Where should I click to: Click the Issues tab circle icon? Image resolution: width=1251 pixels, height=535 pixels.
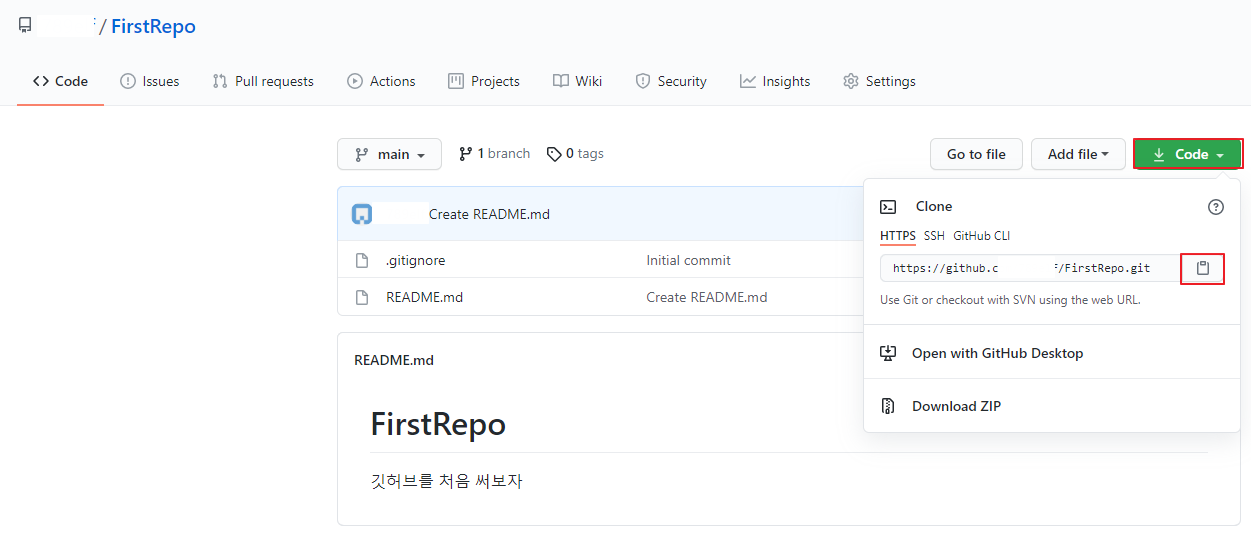[x=128, y=81]
